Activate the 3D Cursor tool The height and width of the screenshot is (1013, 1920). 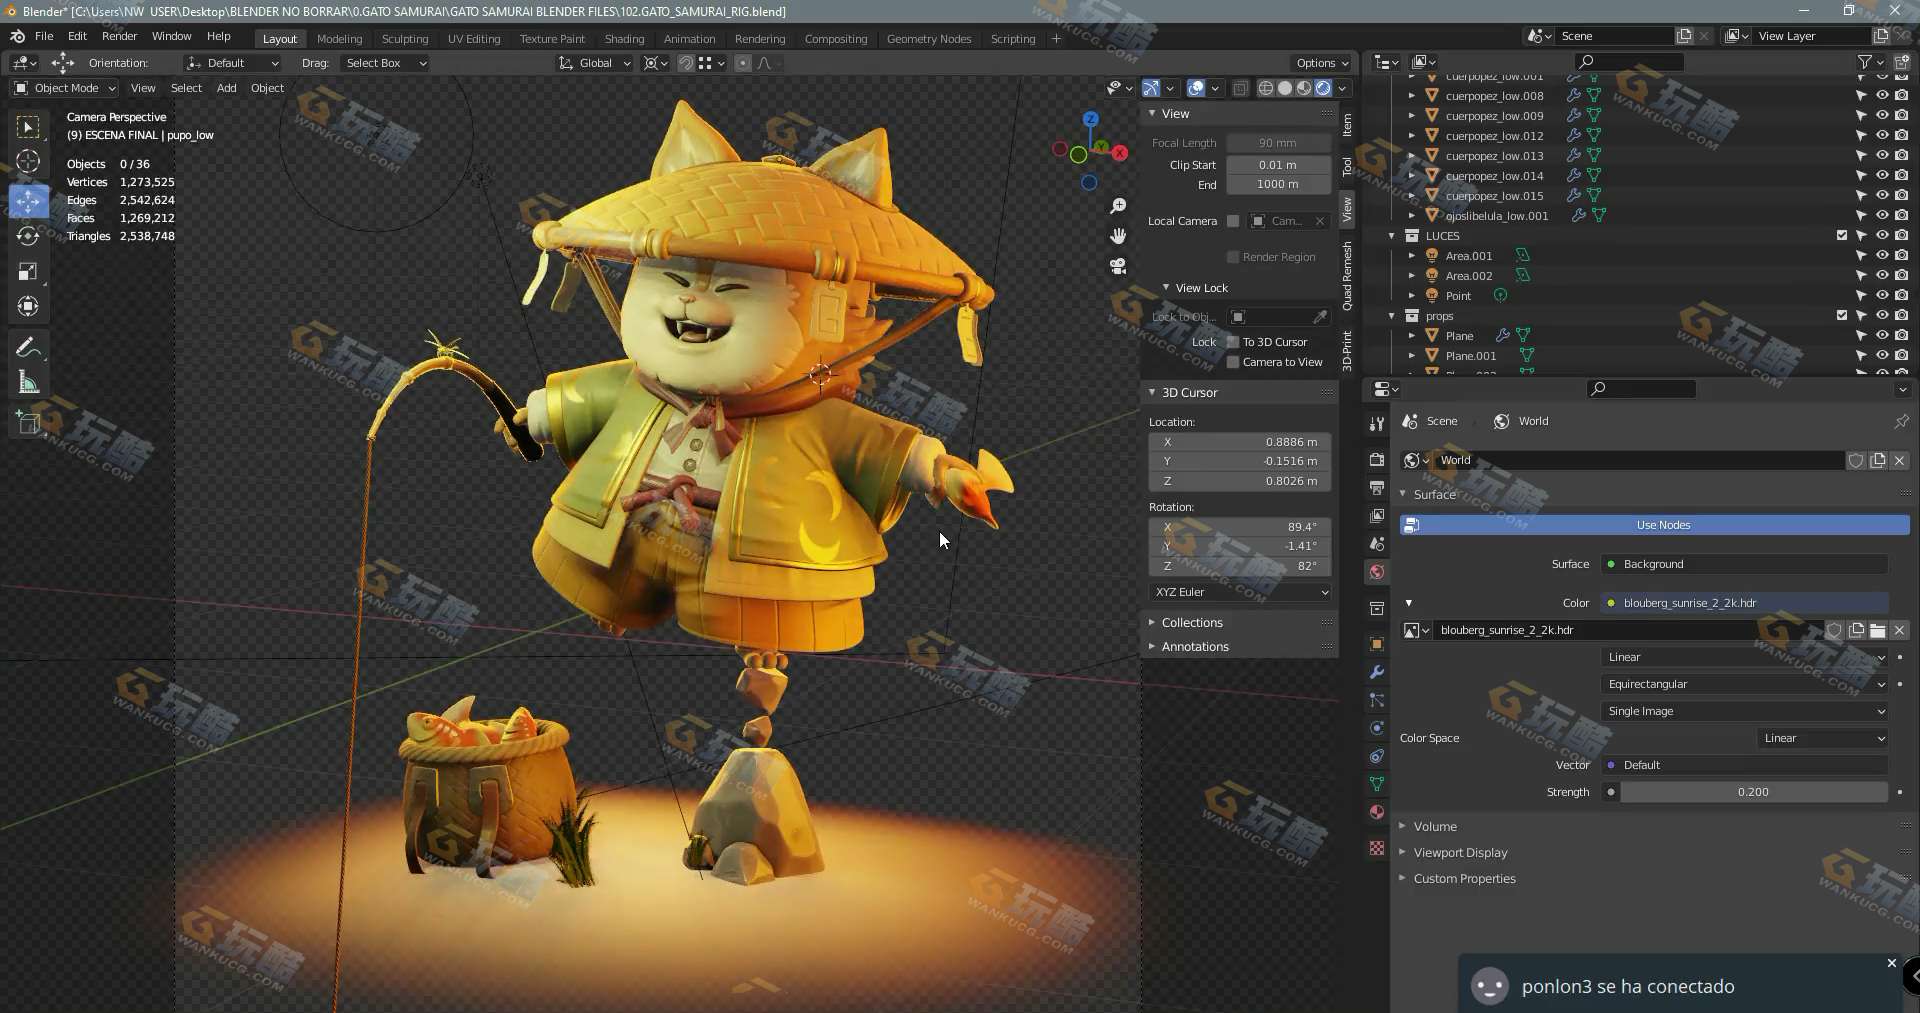(x=29, y=161)
